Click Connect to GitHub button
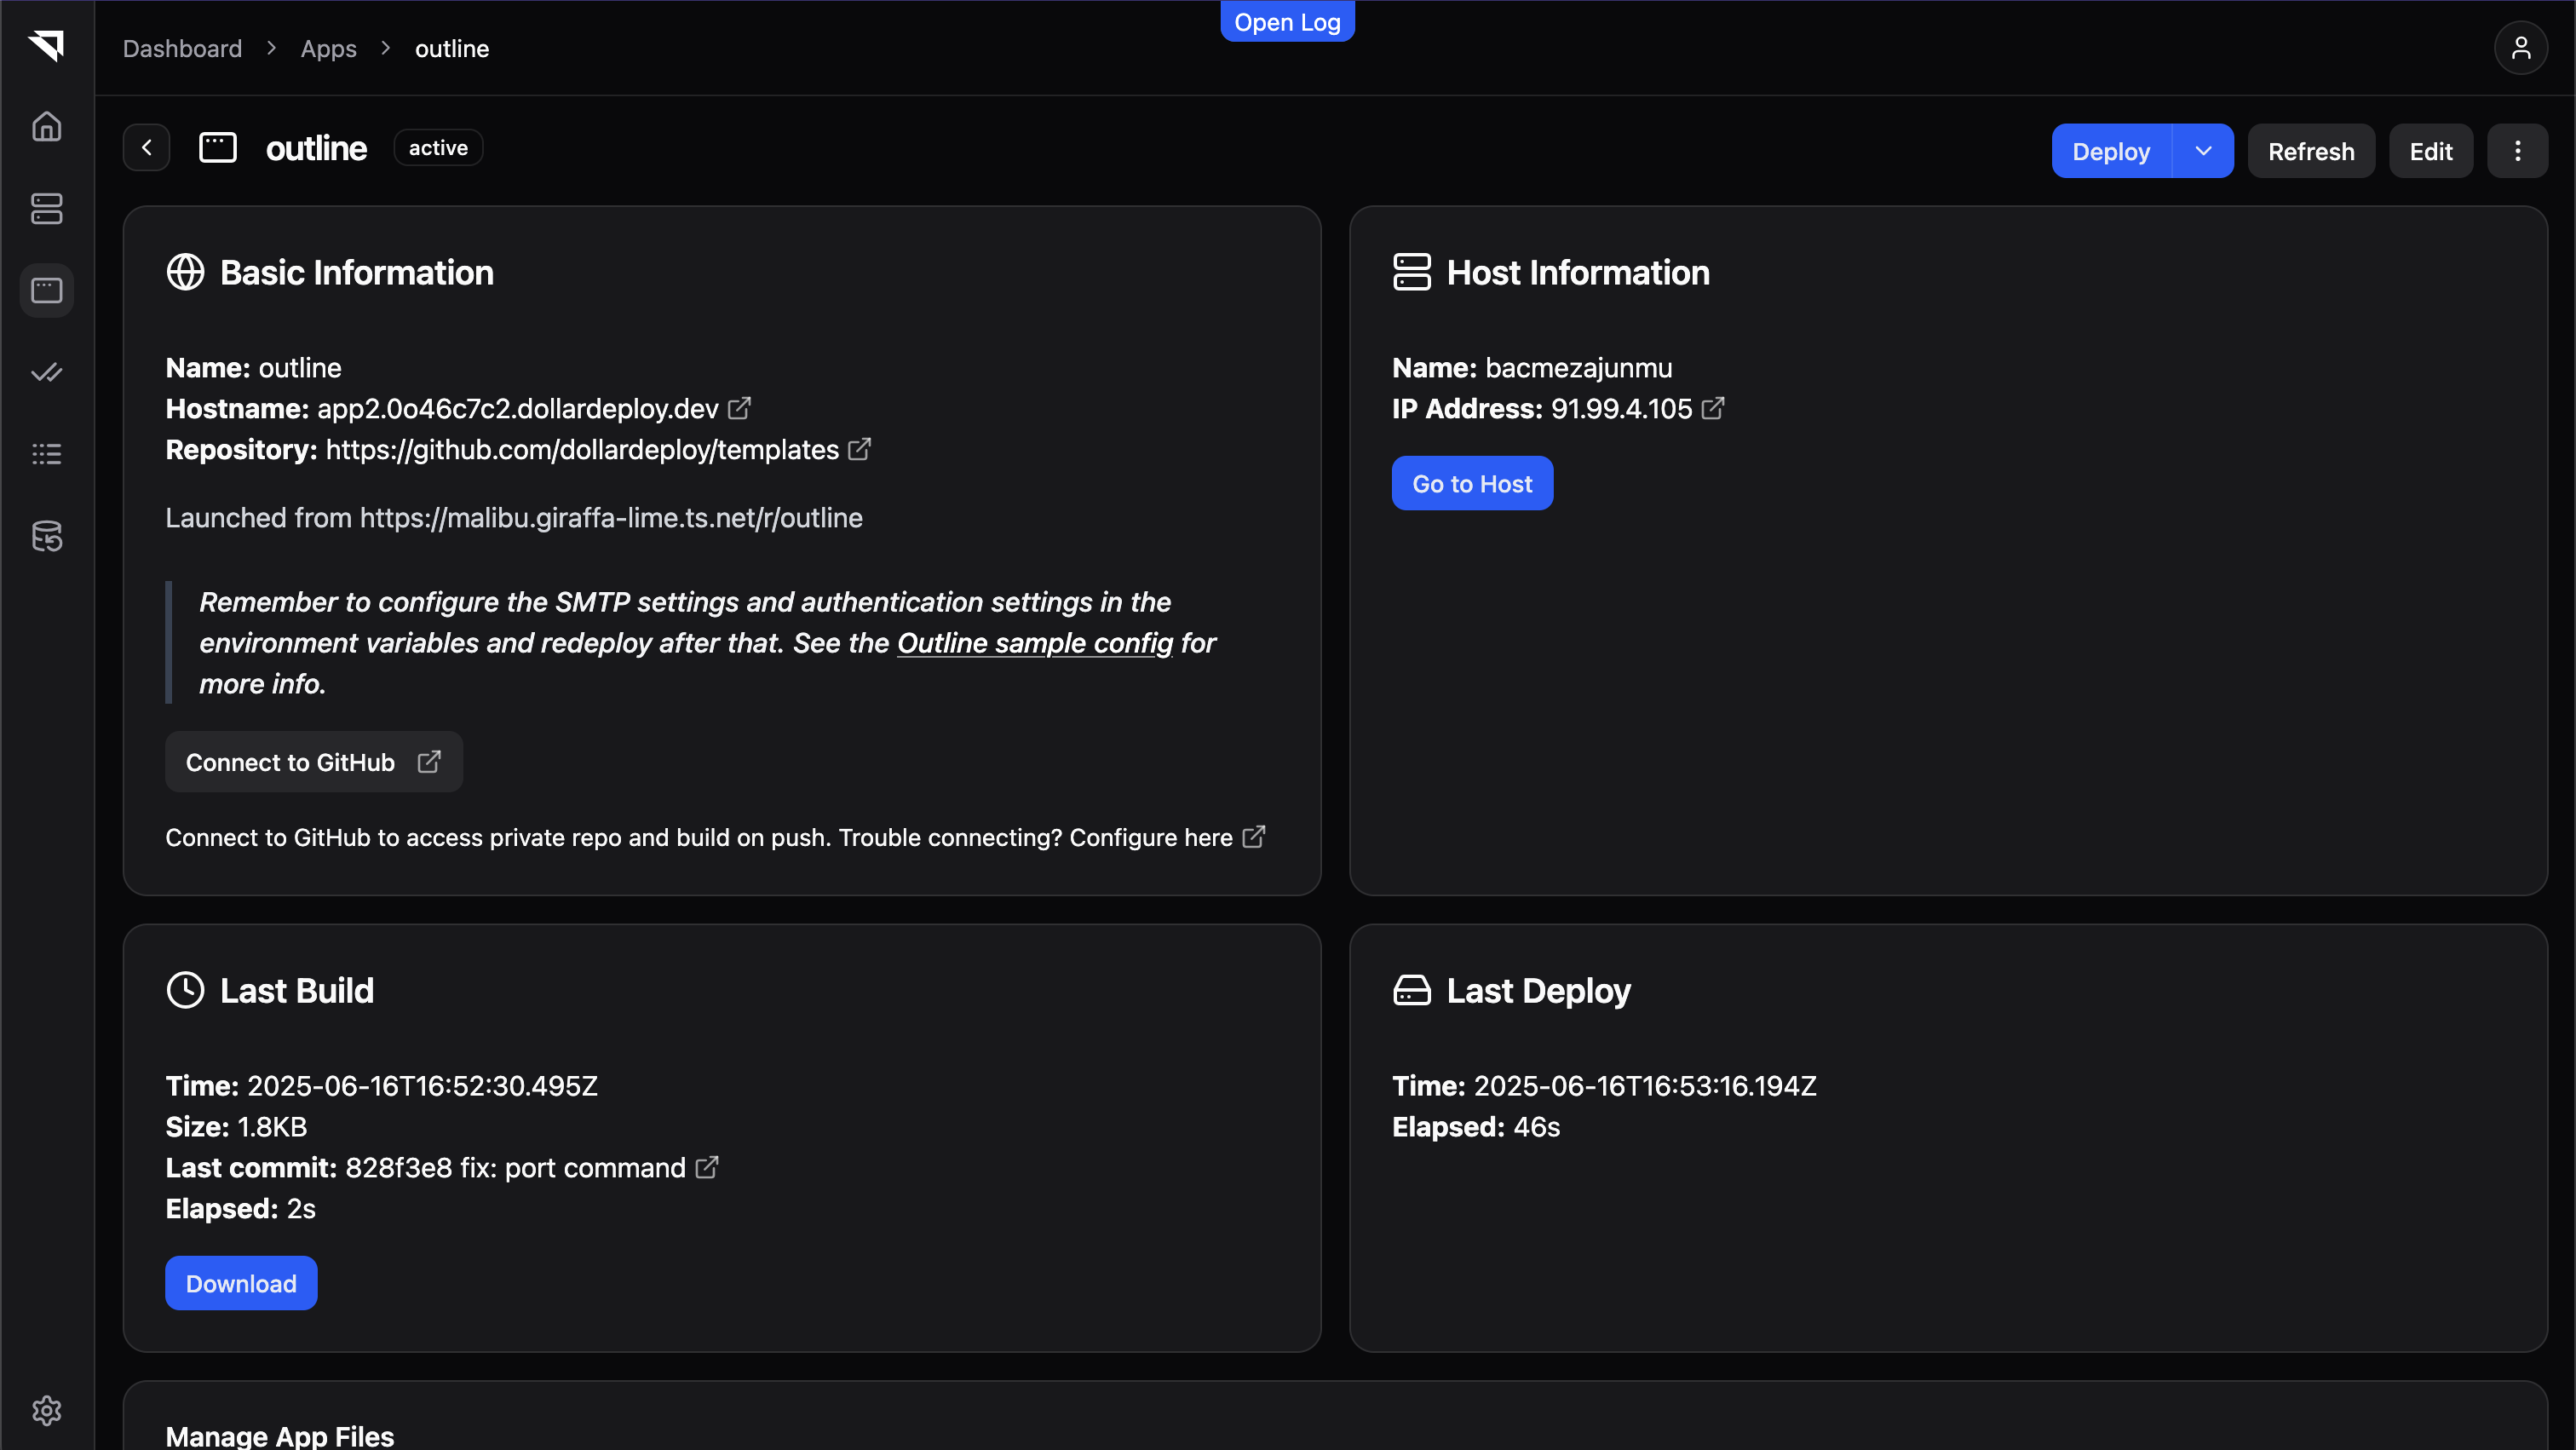 coord(314,762)
